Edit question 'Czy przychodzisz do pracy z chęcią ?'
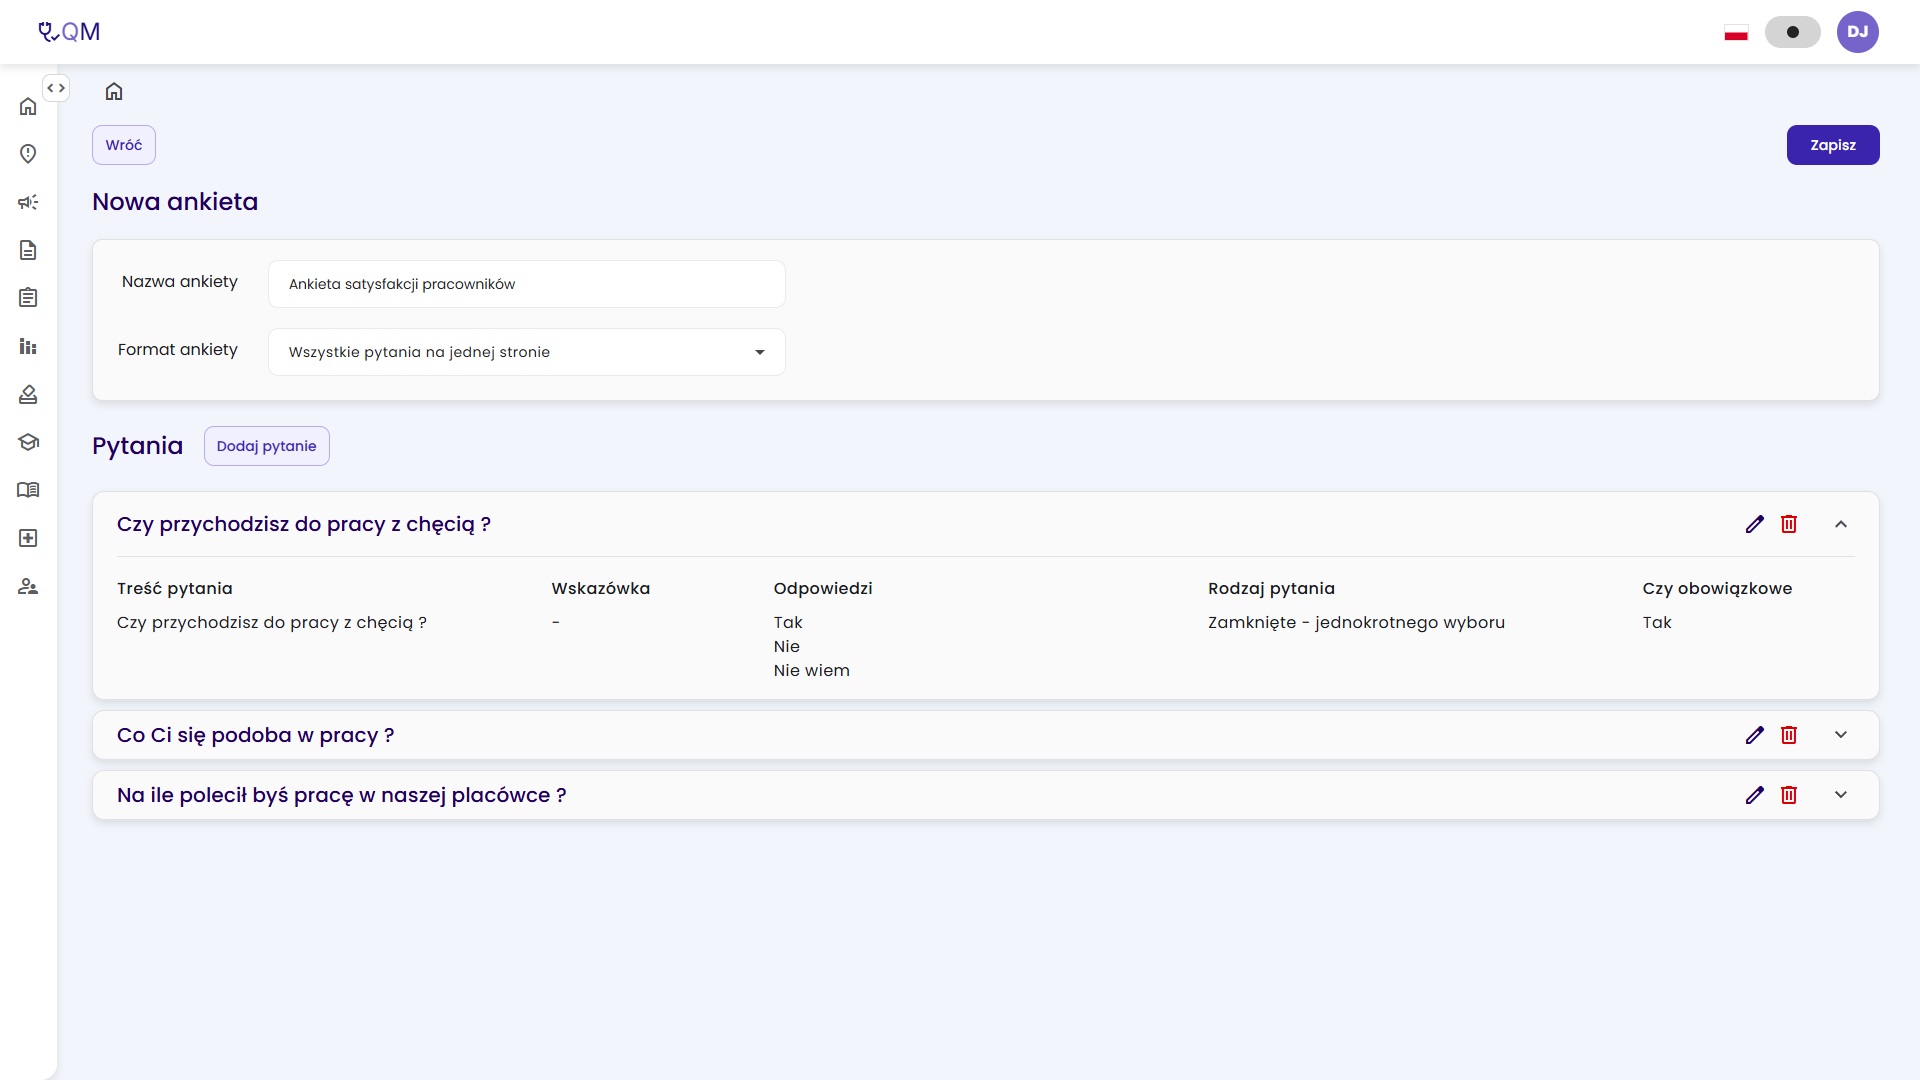1920x1080 pixels. [1754, 524]
